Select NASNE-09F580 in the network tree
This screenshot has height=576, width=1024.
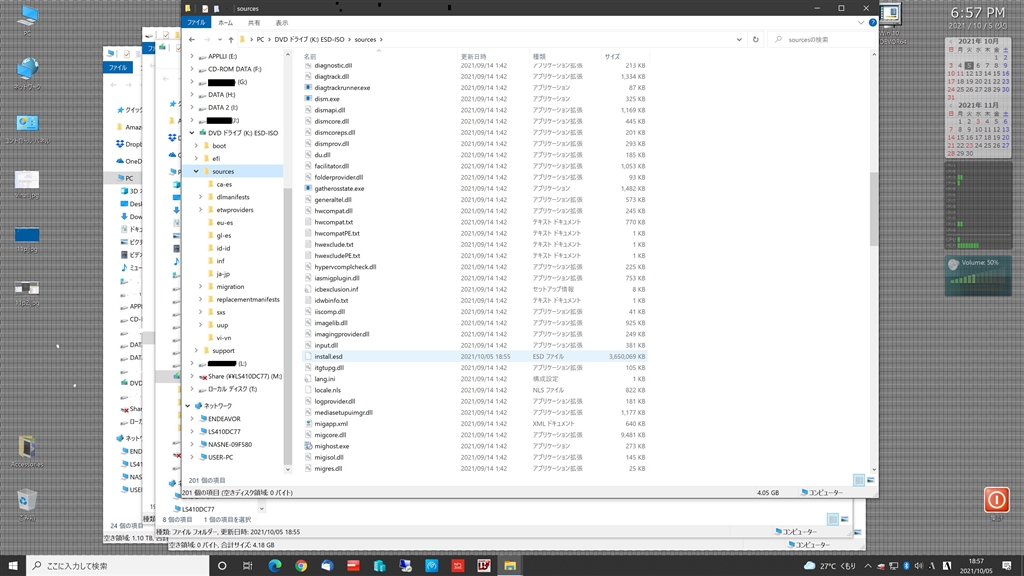point(230,445)
